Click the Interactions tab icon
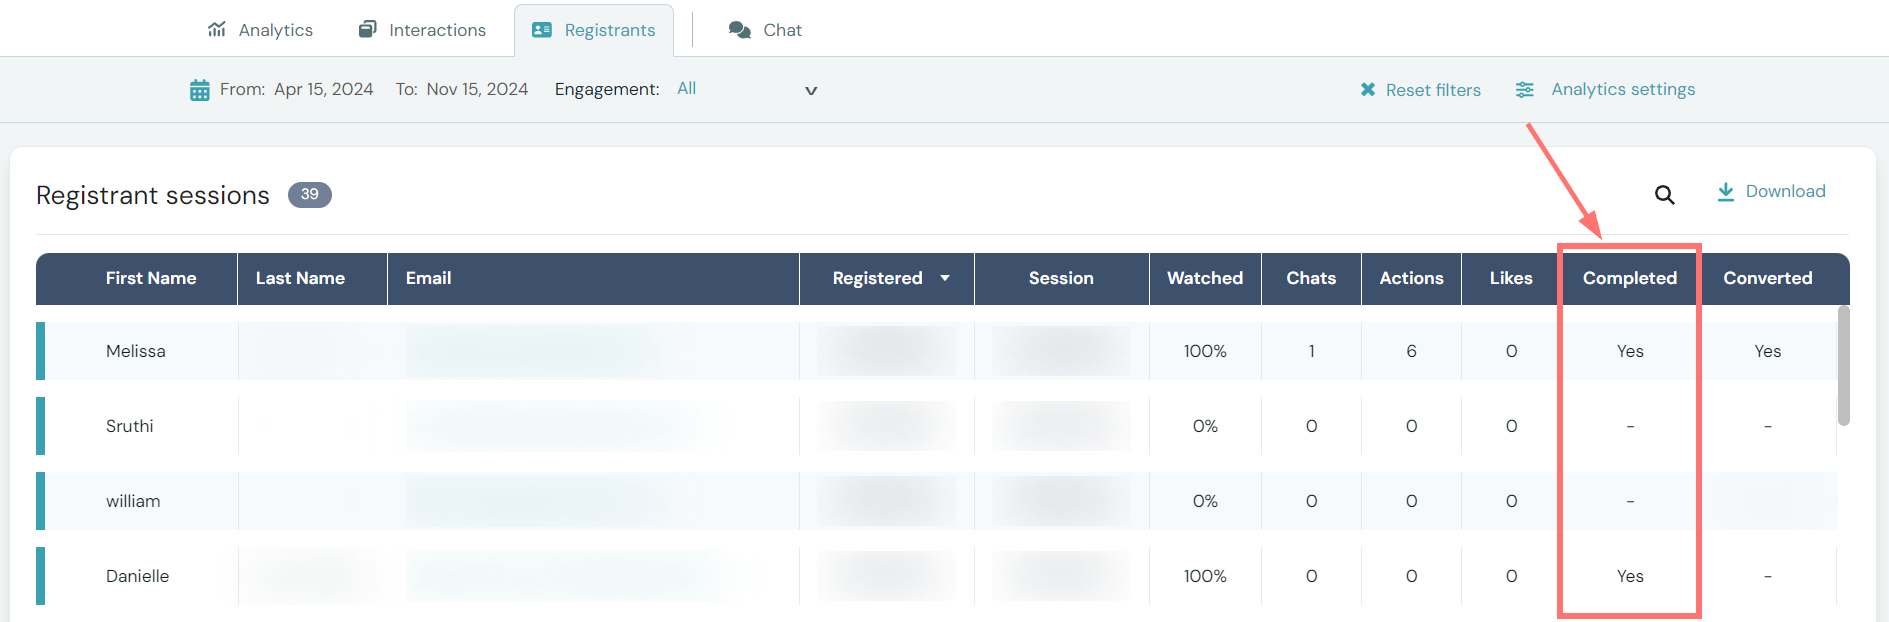1889x622 pixels. click(x=368, y=29)
